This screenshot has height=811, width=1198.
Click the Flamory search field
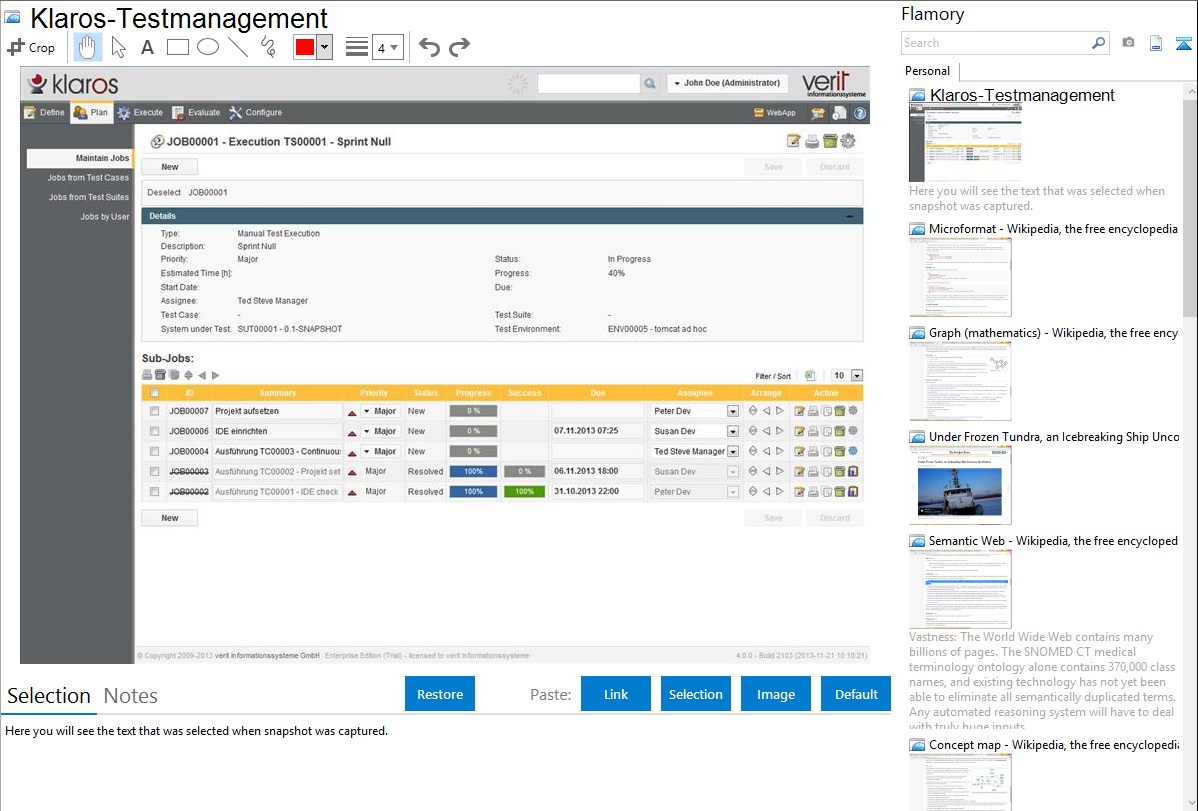point(995,43)
